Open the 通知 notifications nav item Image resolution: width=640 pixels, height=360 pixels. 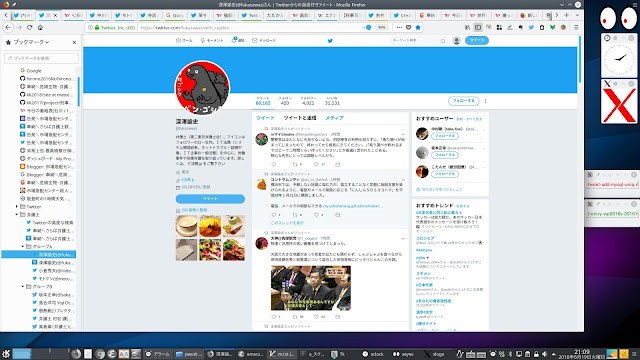coord(238,40)
